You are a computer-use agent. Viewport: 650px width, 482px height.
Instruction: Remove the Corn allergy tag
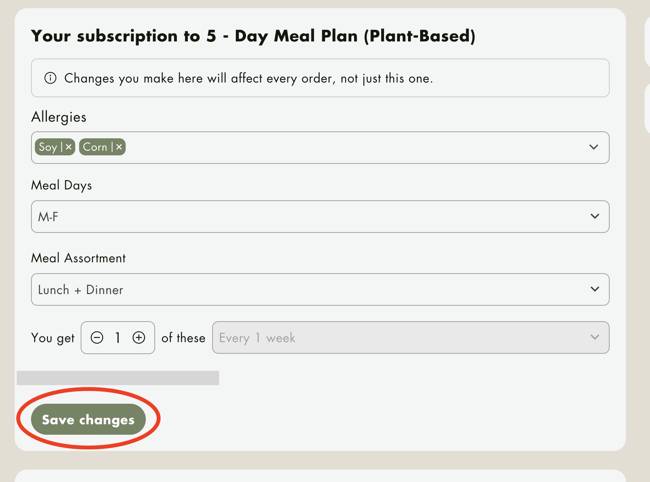[x=119, y=147]
